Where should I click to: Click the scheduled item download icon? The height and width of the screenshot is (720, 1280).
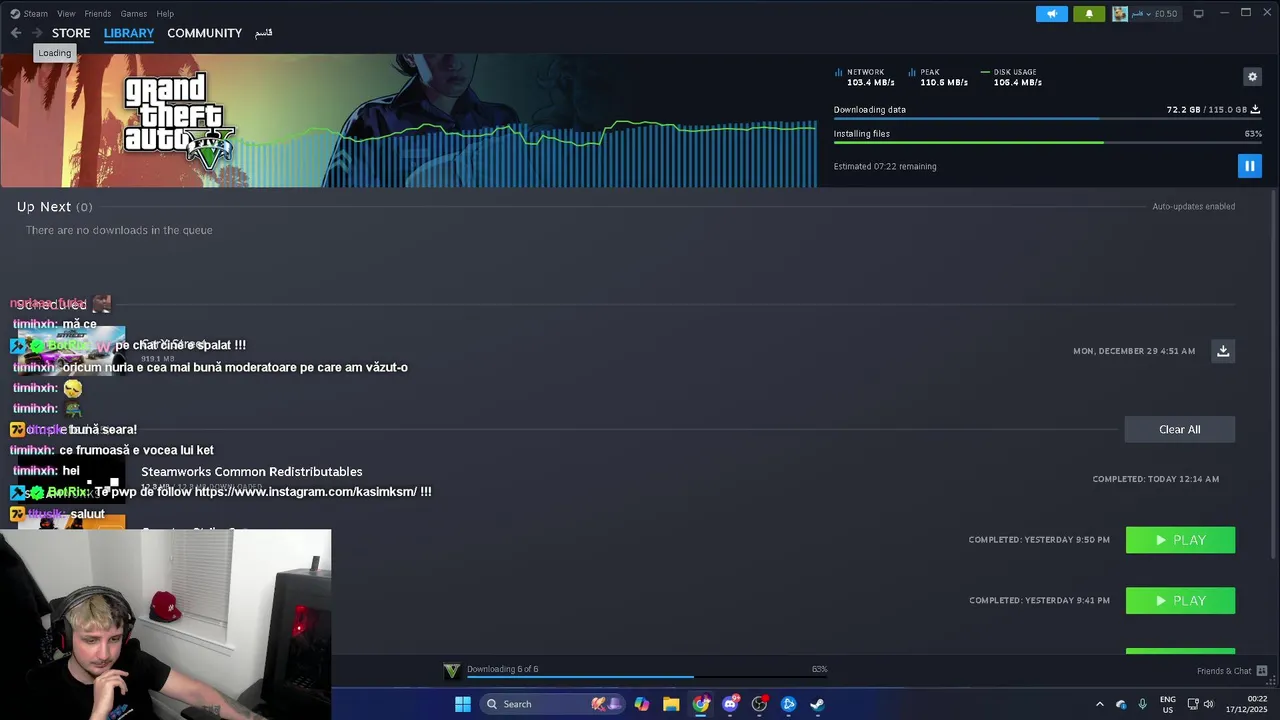(x=1222, y=351)
